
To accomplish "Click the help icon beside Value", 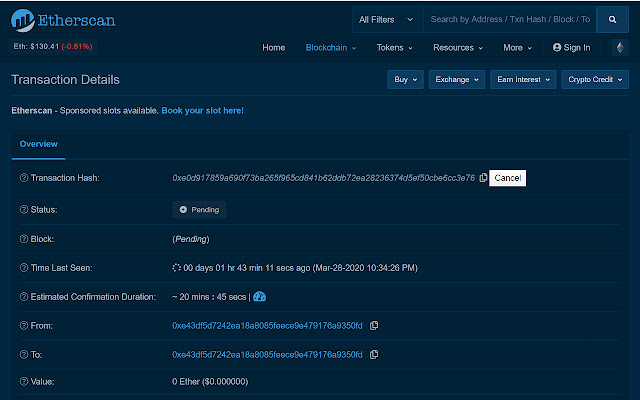I will click(x=24, y=382).
